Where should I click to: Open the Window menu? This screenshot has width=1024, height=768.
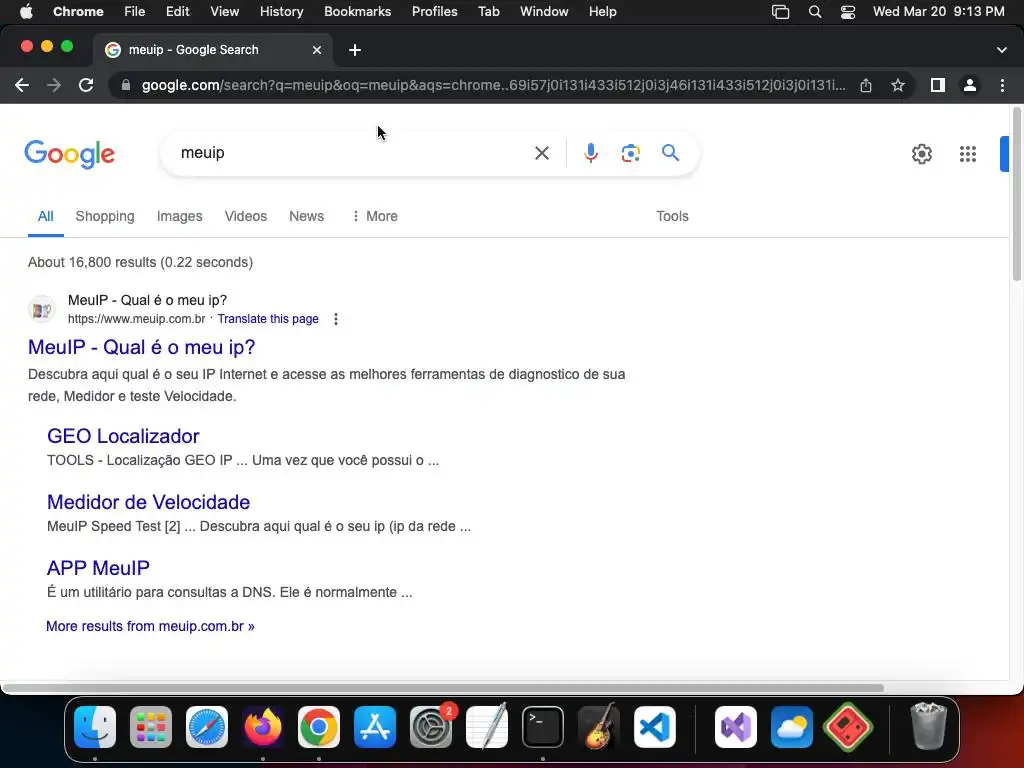[x=544, y=12]
